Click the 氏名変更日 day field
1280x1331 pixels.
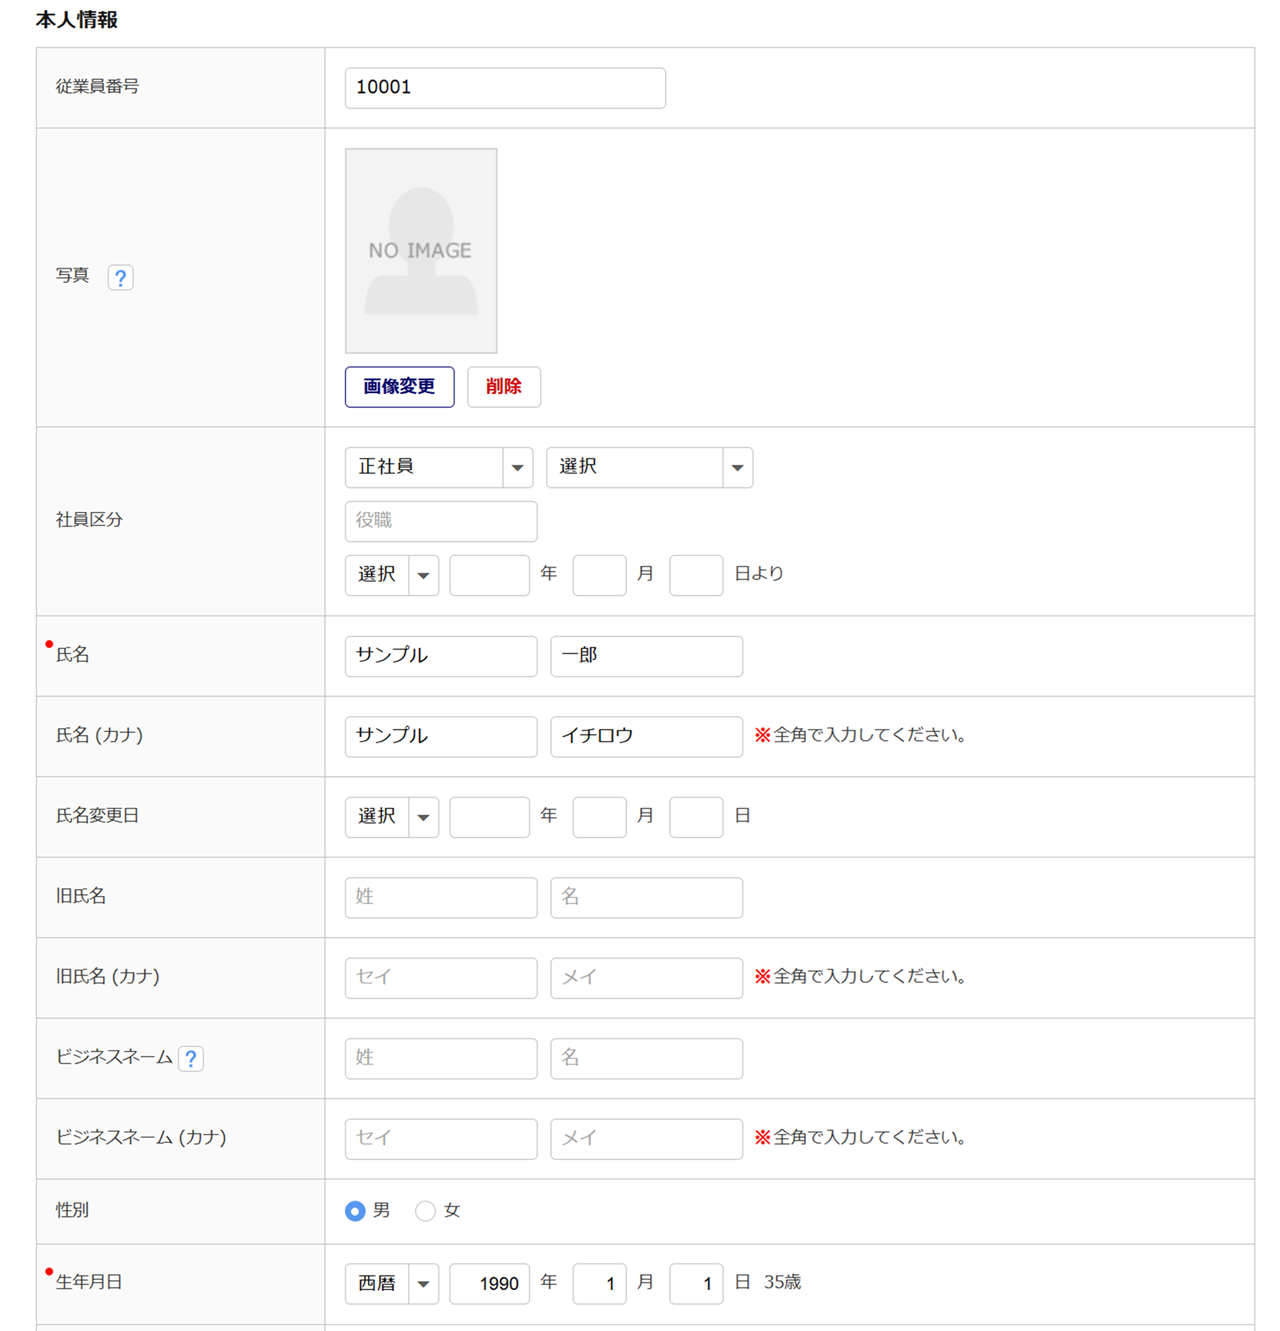pos(696,817)
